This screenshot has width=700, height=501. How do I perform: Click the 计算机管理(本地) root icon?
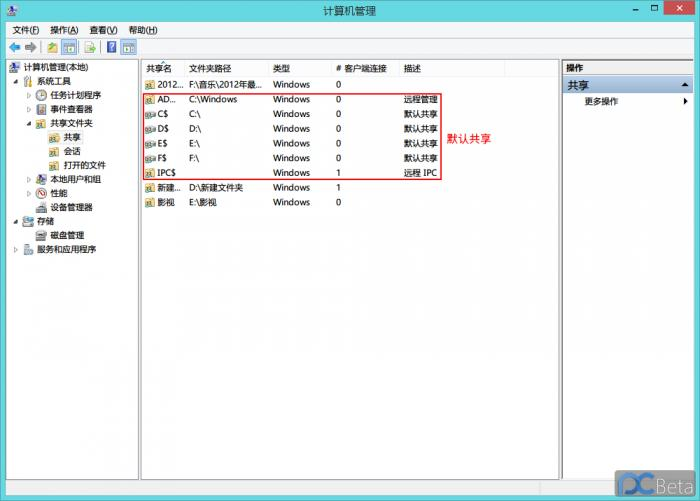click(14, 67)
